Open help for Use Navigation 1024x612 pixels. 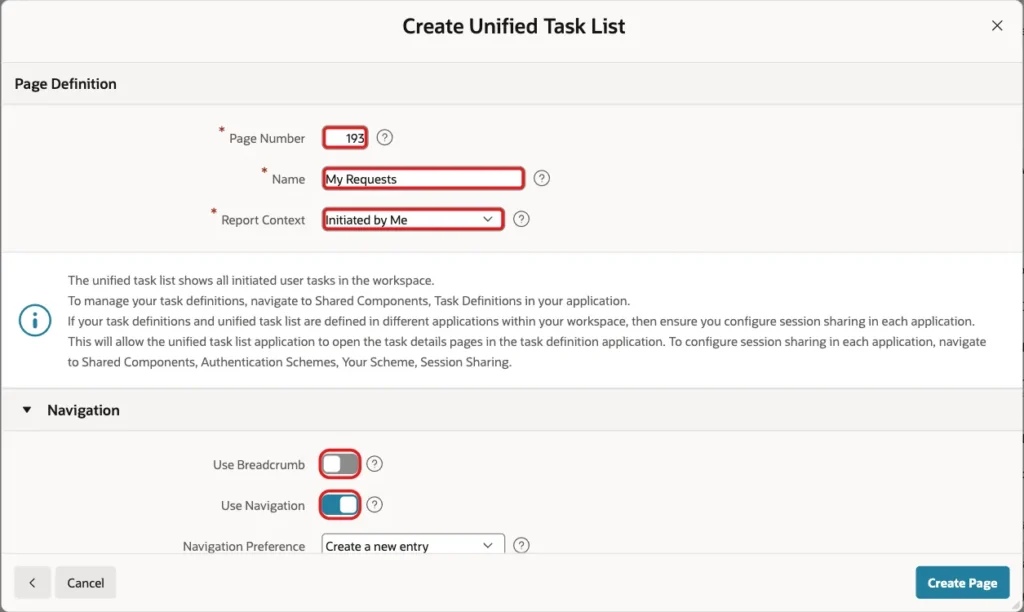tap(374, 505)
